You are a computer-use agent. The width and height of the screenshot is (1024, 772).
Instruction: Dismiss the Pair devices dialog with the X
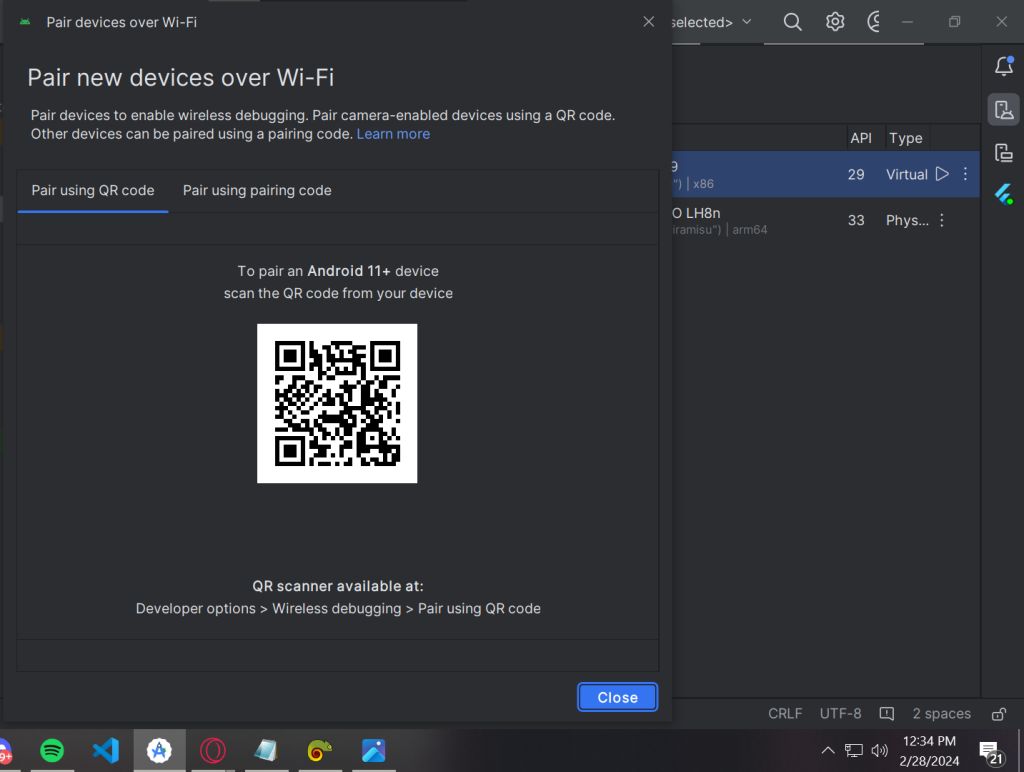[648, 22]
